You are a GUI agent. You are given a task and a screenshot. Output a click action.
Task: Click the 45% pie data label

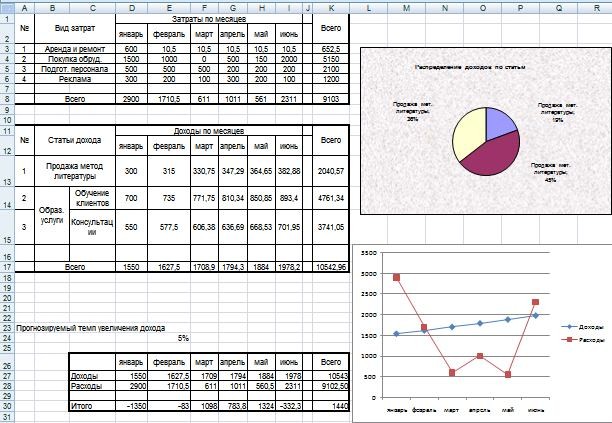coord(550,172)
